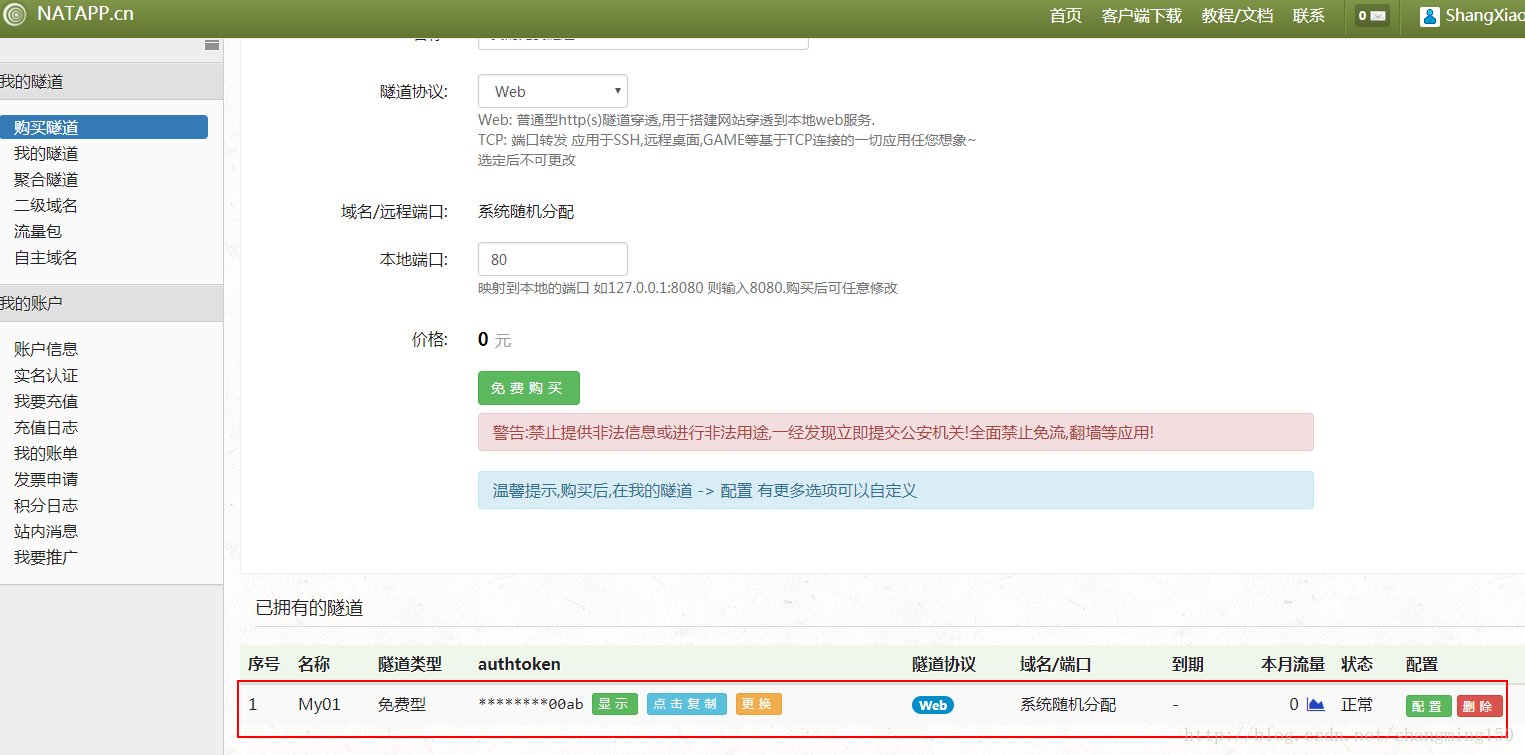View monthly traffic chart icon for My01
Screen dimensions: 1525x755
tap(1316, 704)
